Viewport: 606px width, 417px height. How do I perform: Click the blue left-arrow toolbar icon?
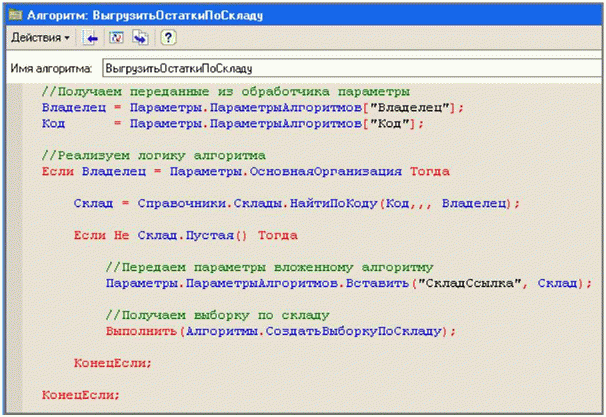coord(90,37)
